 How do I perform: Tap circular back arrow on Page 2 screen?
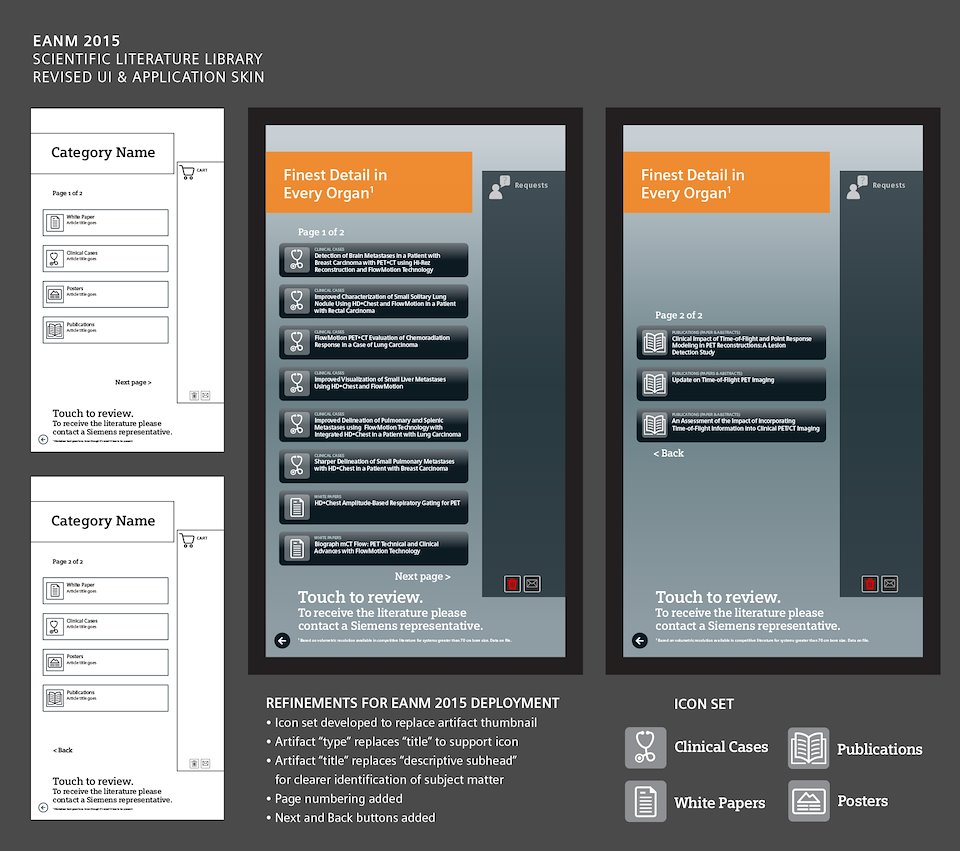tap(639, 640)
